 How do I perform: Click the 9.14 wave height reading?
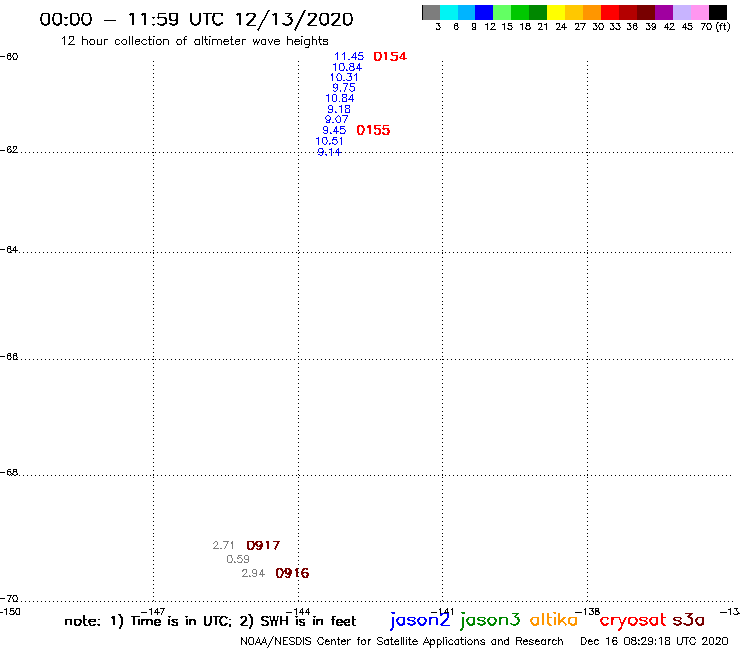click(329, 152)
